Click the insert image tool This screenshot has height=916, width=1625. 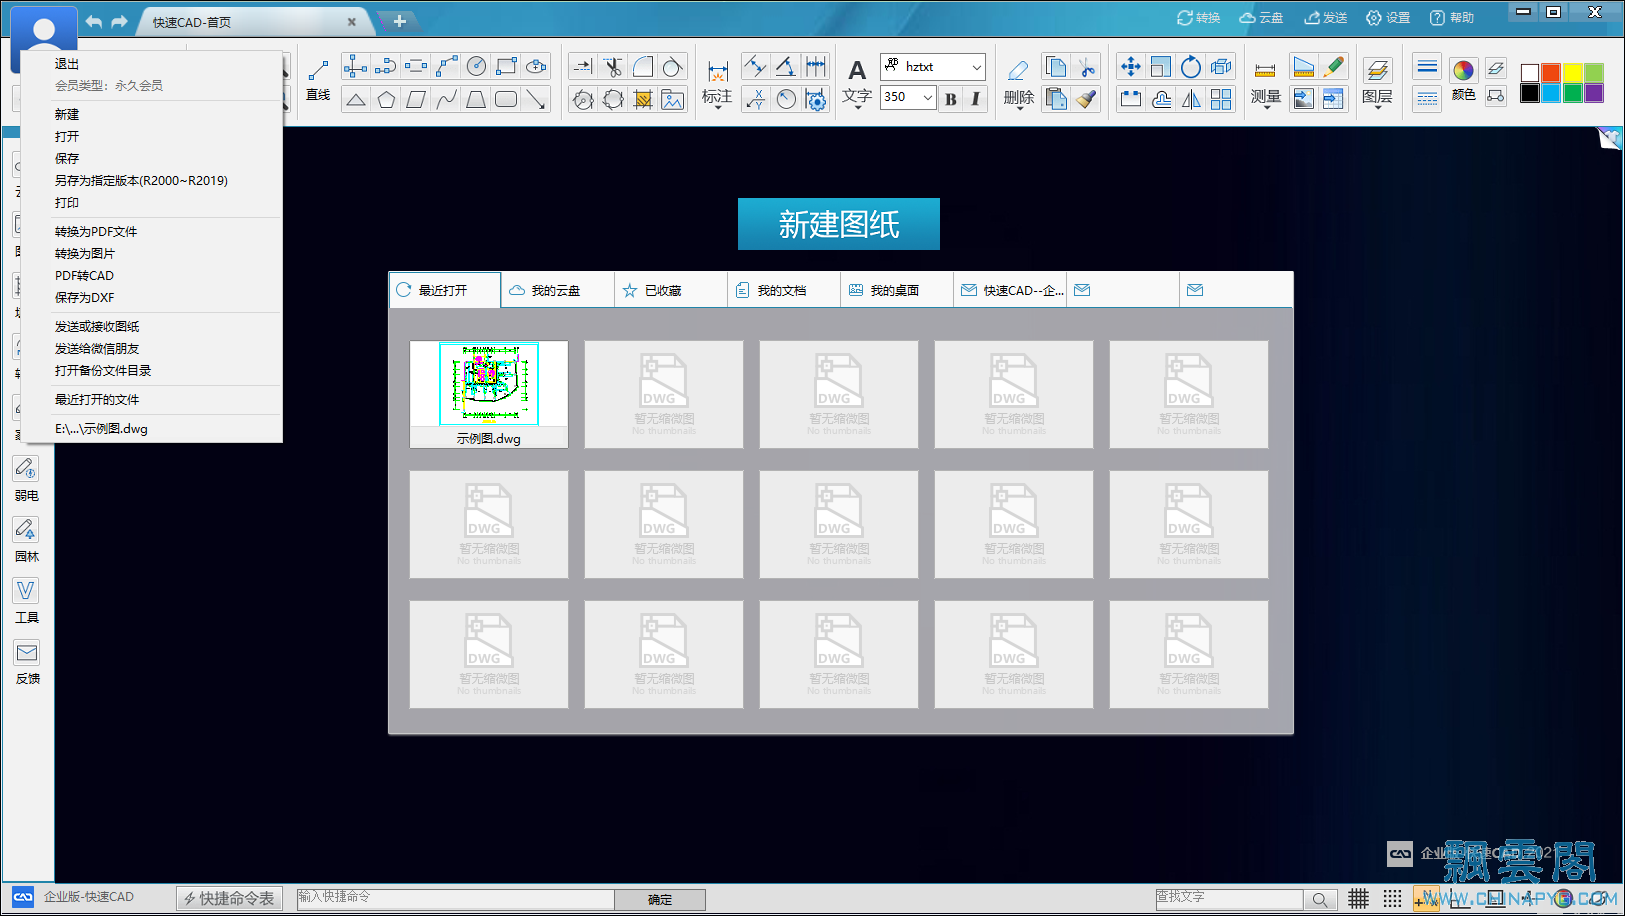tap(673, 99)
